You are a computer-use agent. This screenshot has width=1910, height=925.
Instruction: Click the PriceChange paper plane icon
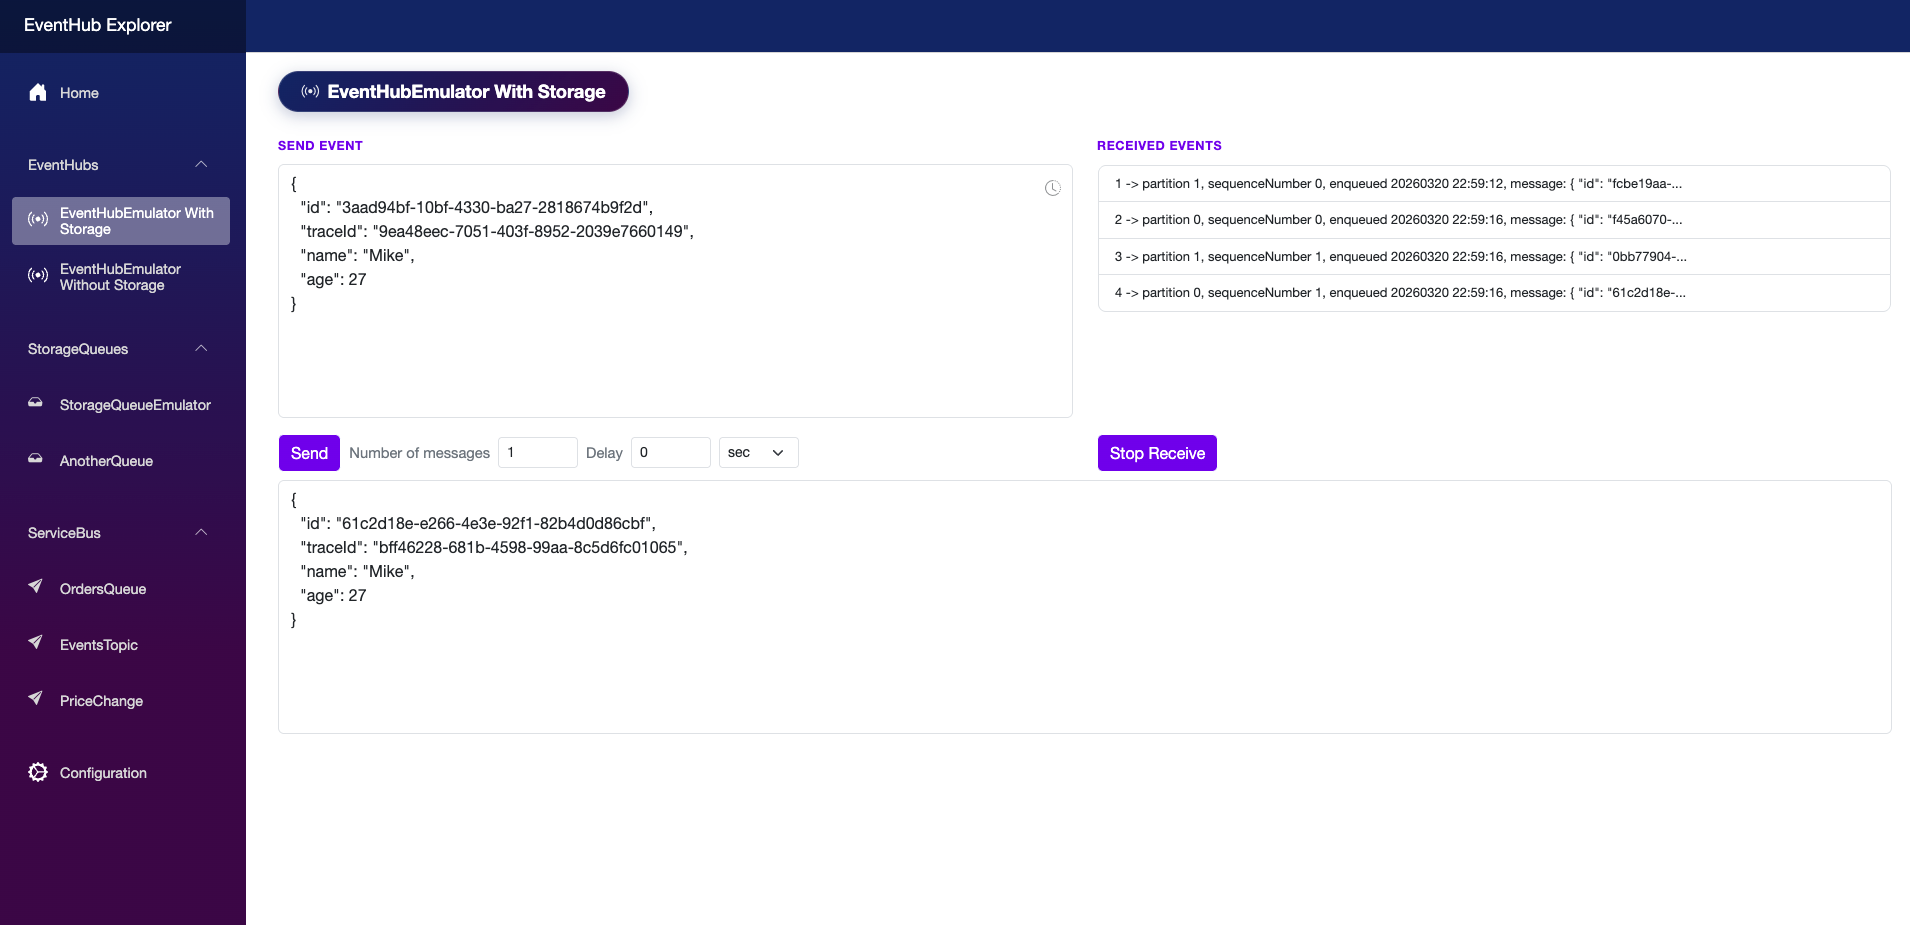[36, 699]
